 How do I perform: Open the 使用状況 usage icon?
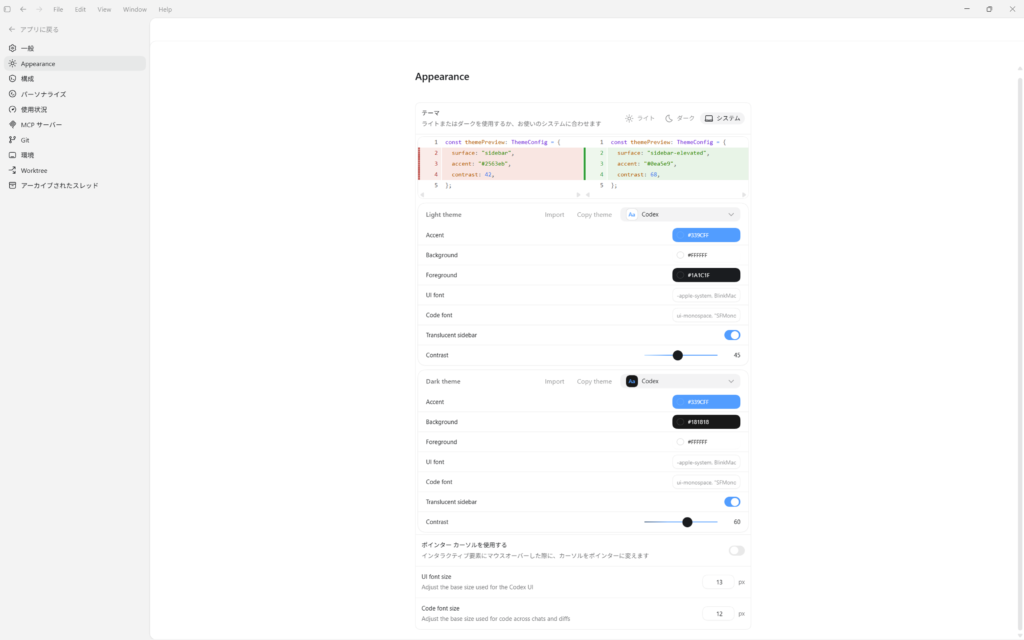pos(12,109)
